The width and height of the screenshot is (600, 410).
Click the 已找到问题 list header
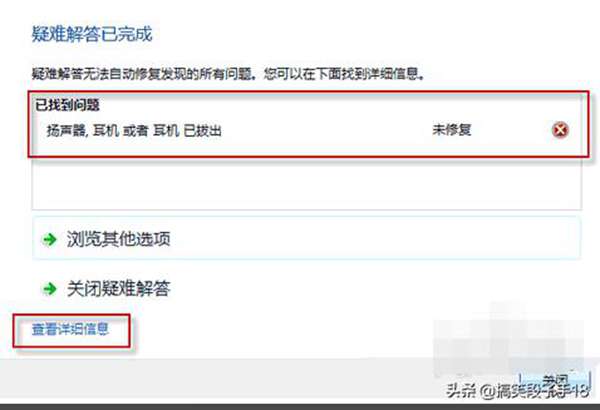pyautogui.click(x=67, y=105)
